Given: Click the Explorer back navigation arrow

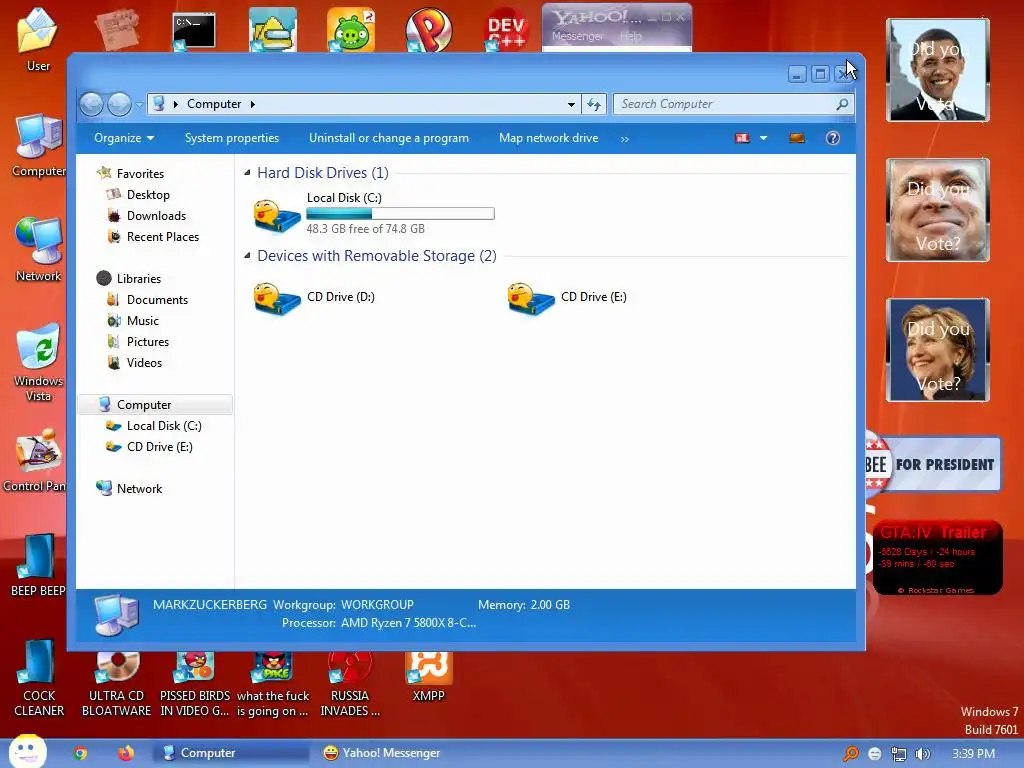Looking at the screenshot, I should pos(91,104).
